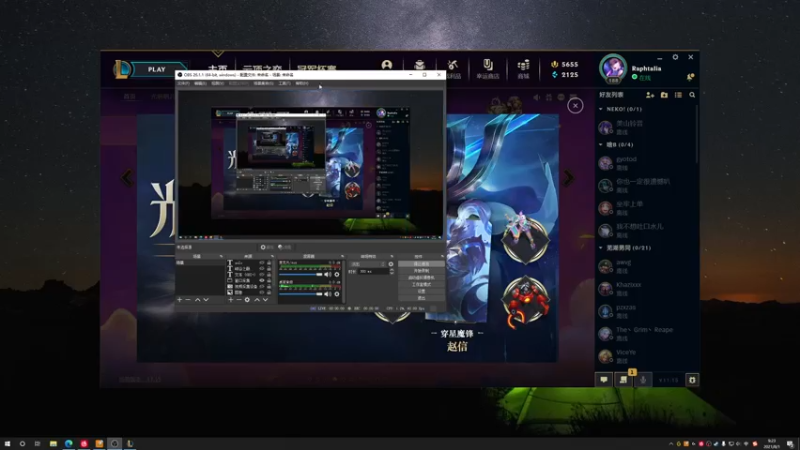Click the League PLAY button
800x450 pixels.
point(157,69)
